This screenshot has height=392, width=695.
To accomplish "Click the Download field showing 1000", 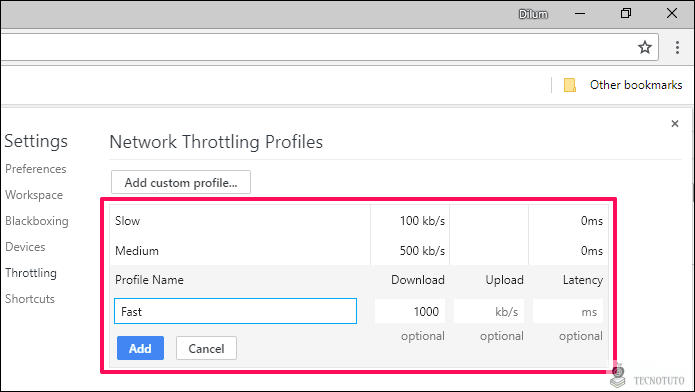I will tap(410, 311).
